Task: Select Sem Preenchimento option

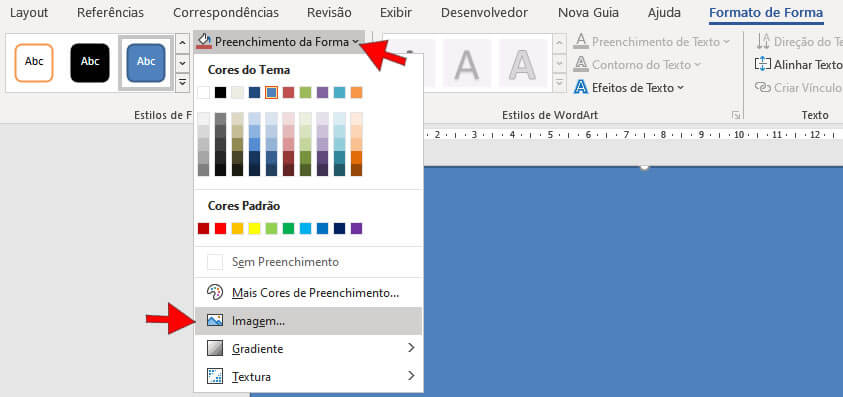Action: [x=309, y=262]
